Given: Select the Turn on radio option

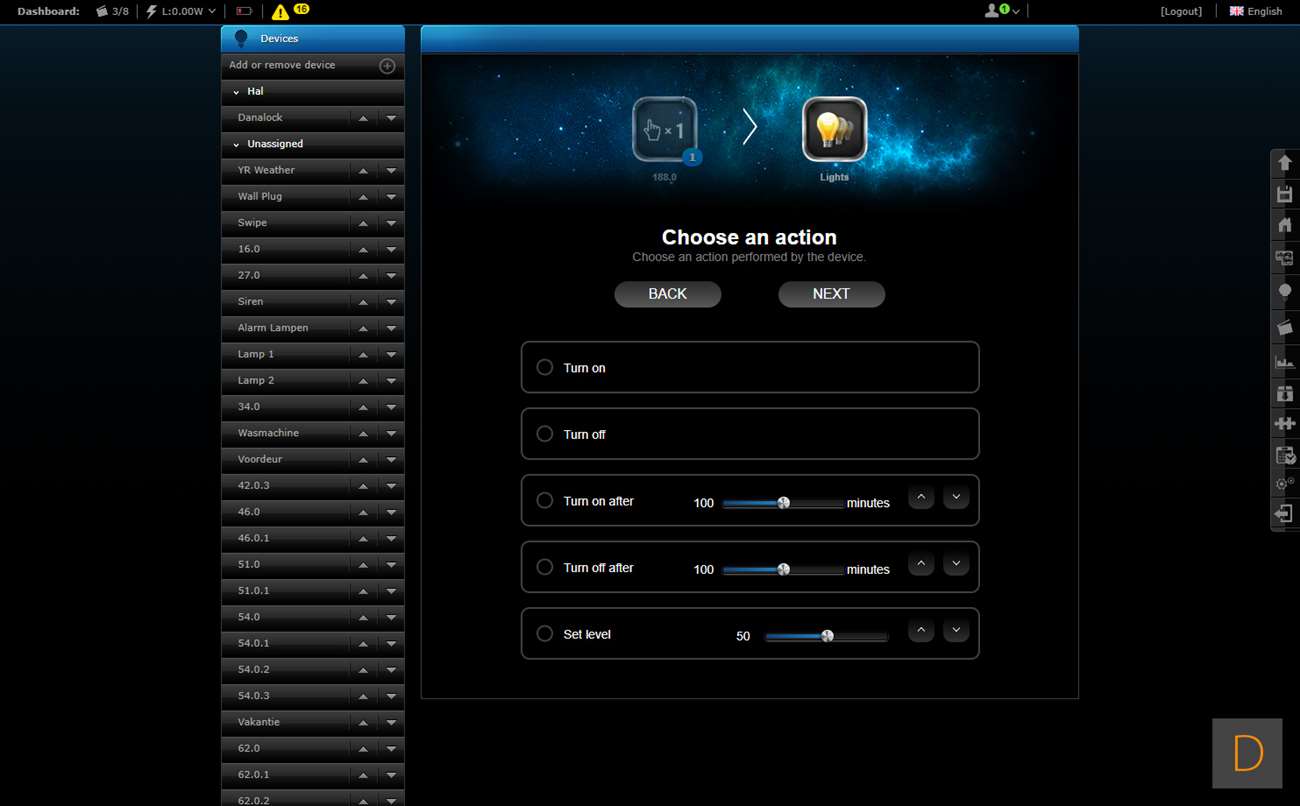Looking at the screenshot, I should pyautogui.click(x=545, y=367).
